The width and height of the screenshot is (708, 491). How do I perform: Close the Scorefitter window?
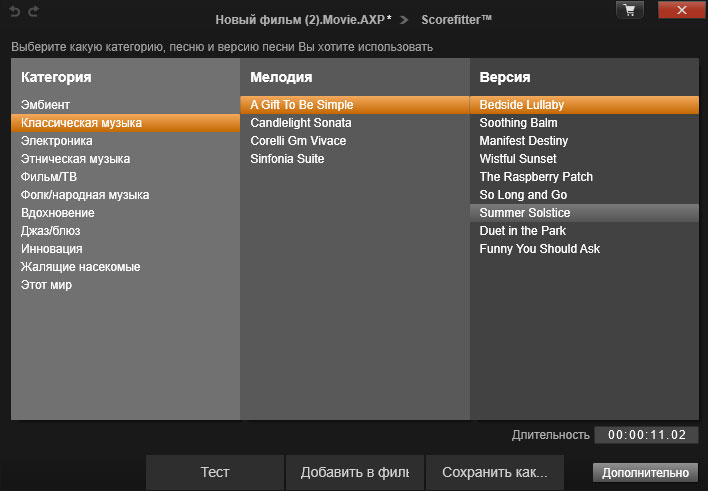(680, 10)
